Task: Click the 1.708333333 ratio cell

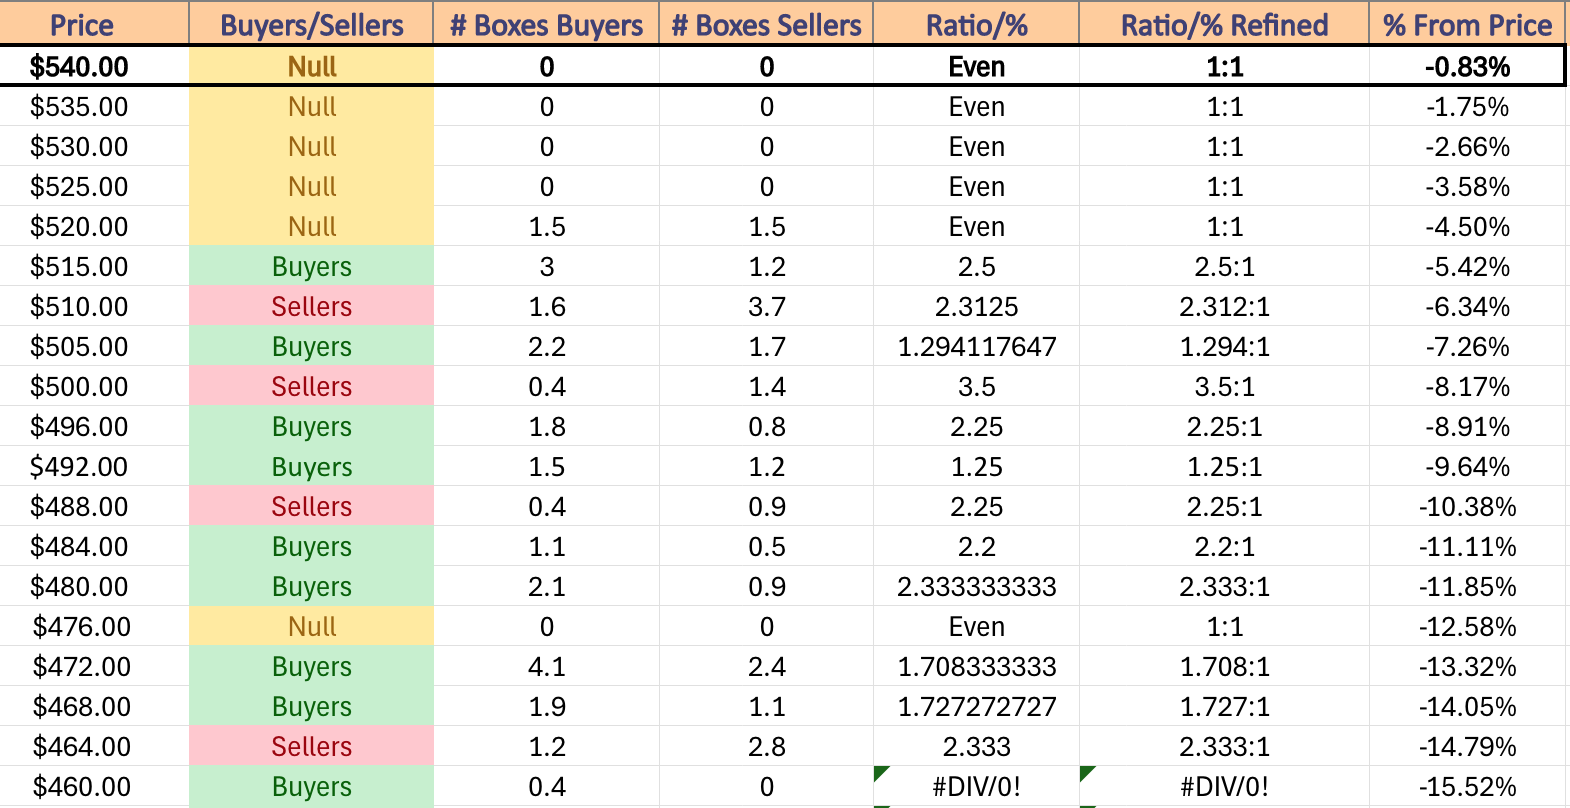Action: [976, 666]
